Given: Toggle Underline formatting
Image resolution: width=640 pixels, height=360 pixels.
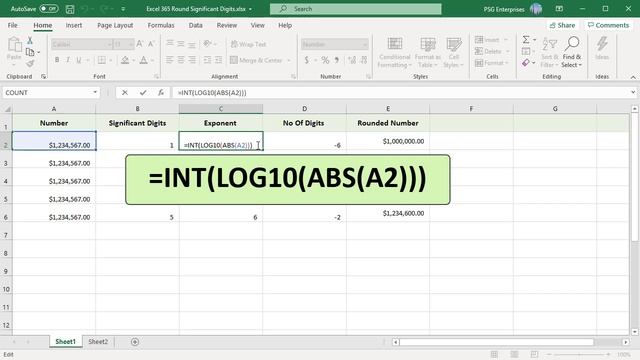Looking at the screenshot, I should click(x=79, y=60).
